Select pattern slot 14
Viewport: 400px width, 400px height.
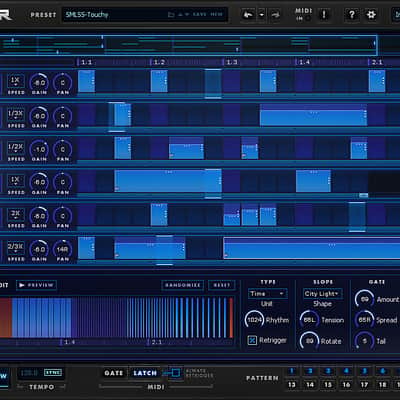pos(310,384)
